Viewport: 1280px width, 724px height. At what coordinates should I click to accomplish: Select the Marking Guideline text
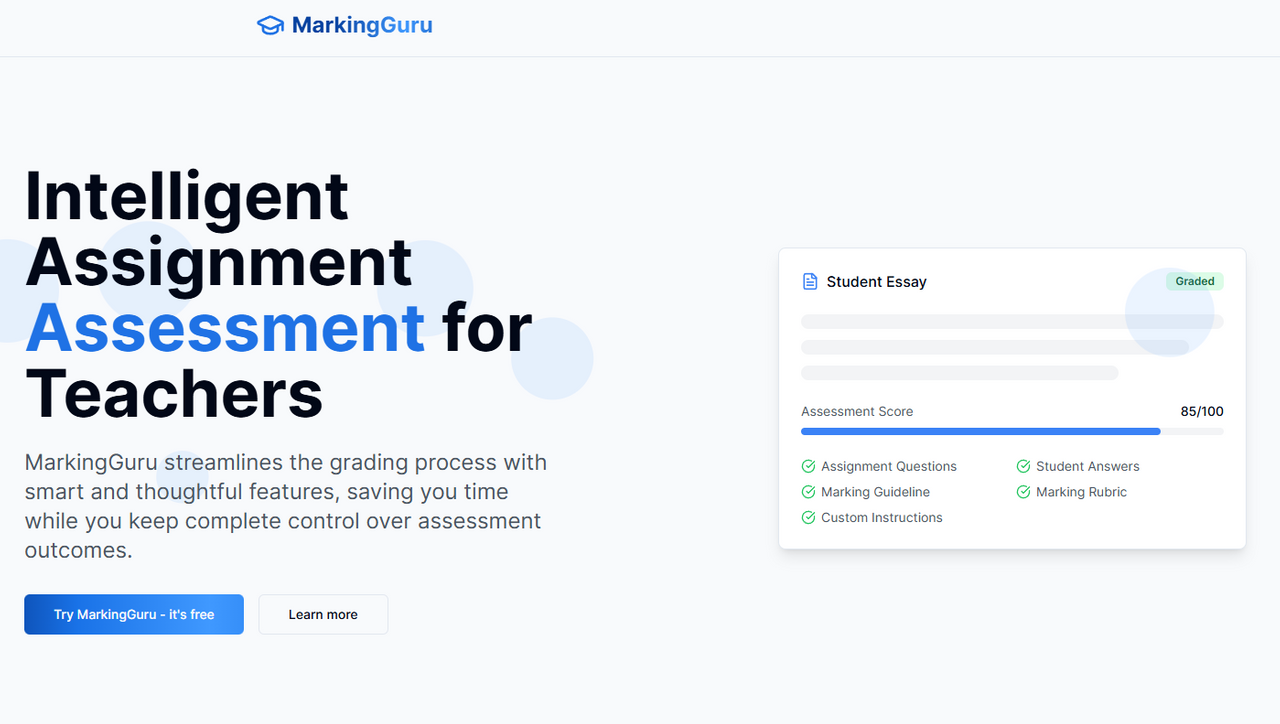[875, 492]
